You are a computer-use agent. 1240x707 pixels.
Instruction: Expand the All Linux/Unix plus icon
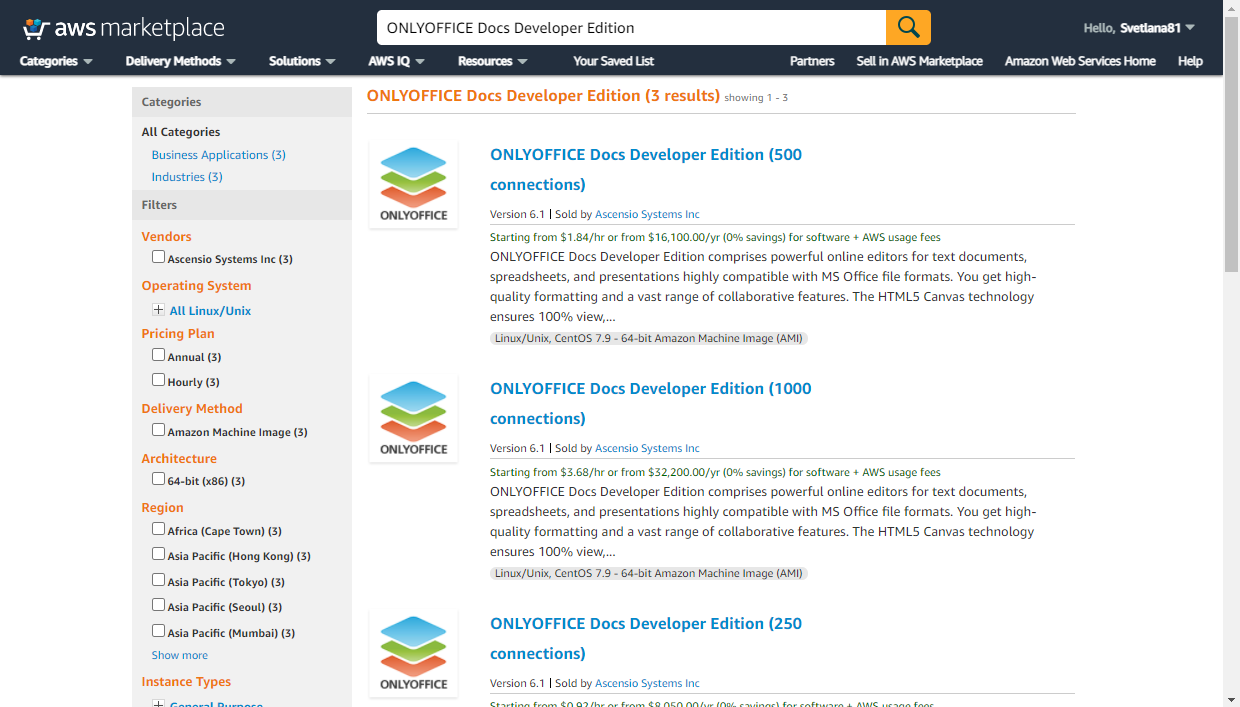158,310
